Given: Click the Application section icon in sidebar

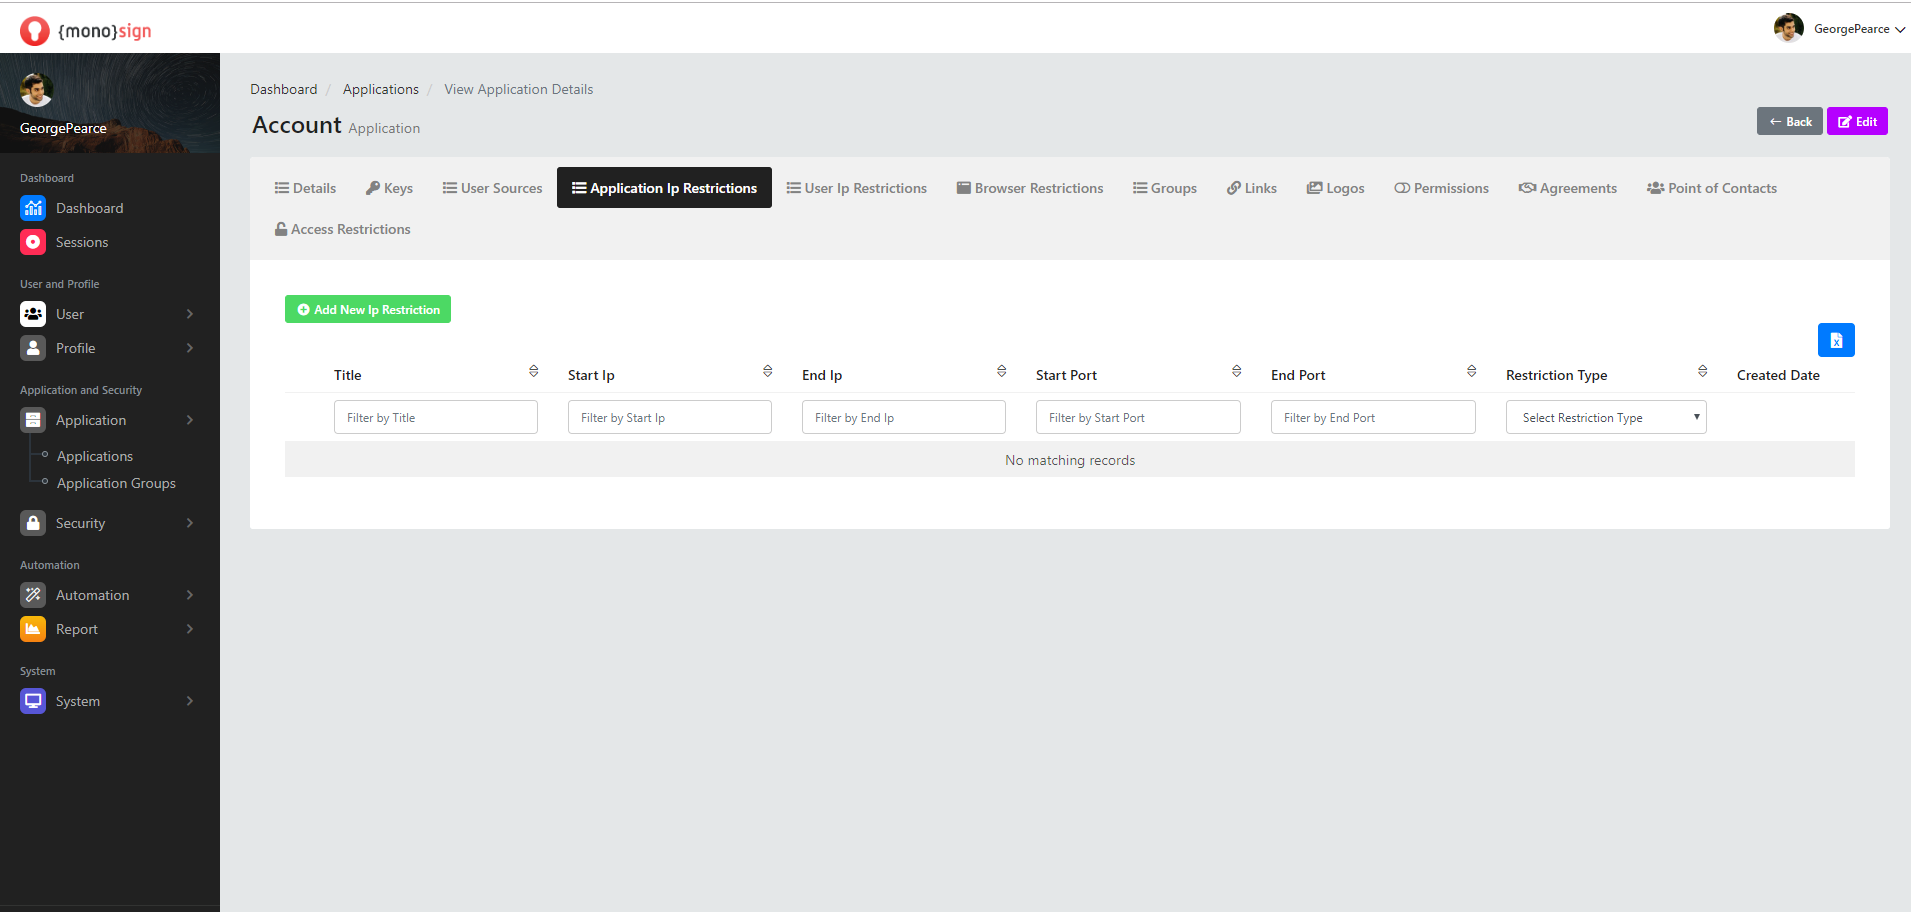Looking at the screenshot, I should (x=33, y=420).
